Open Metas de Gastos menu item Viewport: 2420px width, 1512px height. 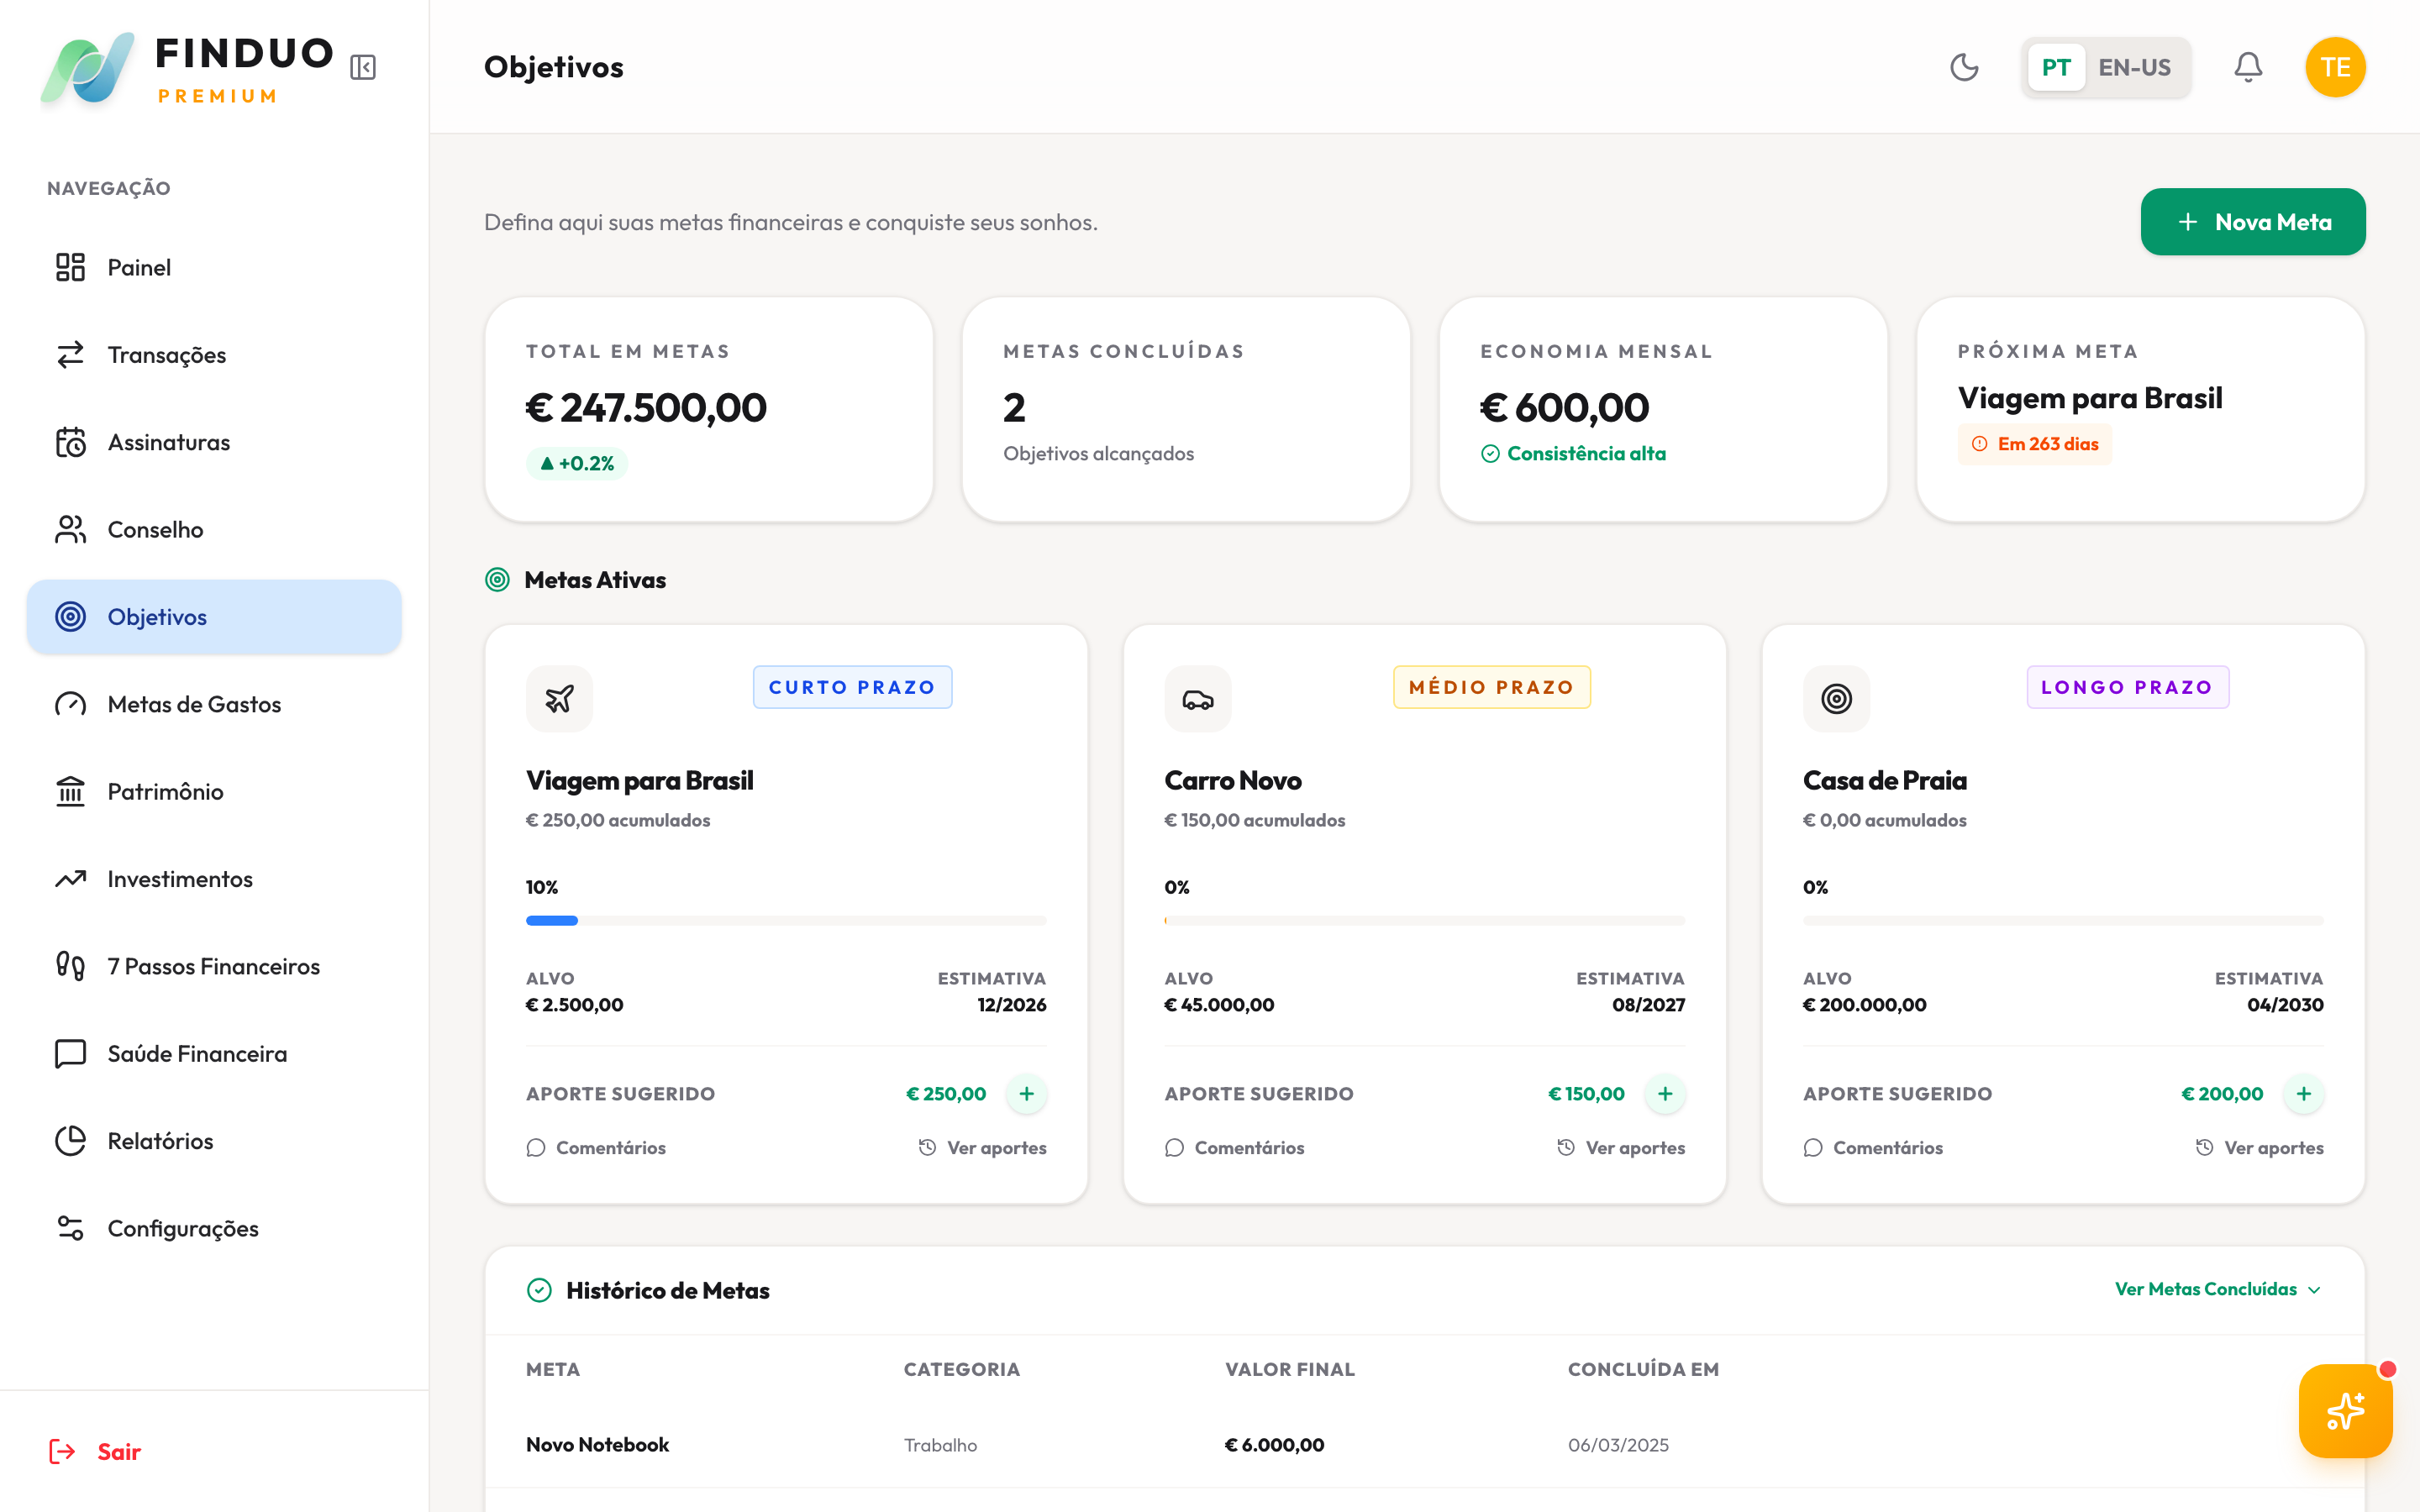pos(194,704)
